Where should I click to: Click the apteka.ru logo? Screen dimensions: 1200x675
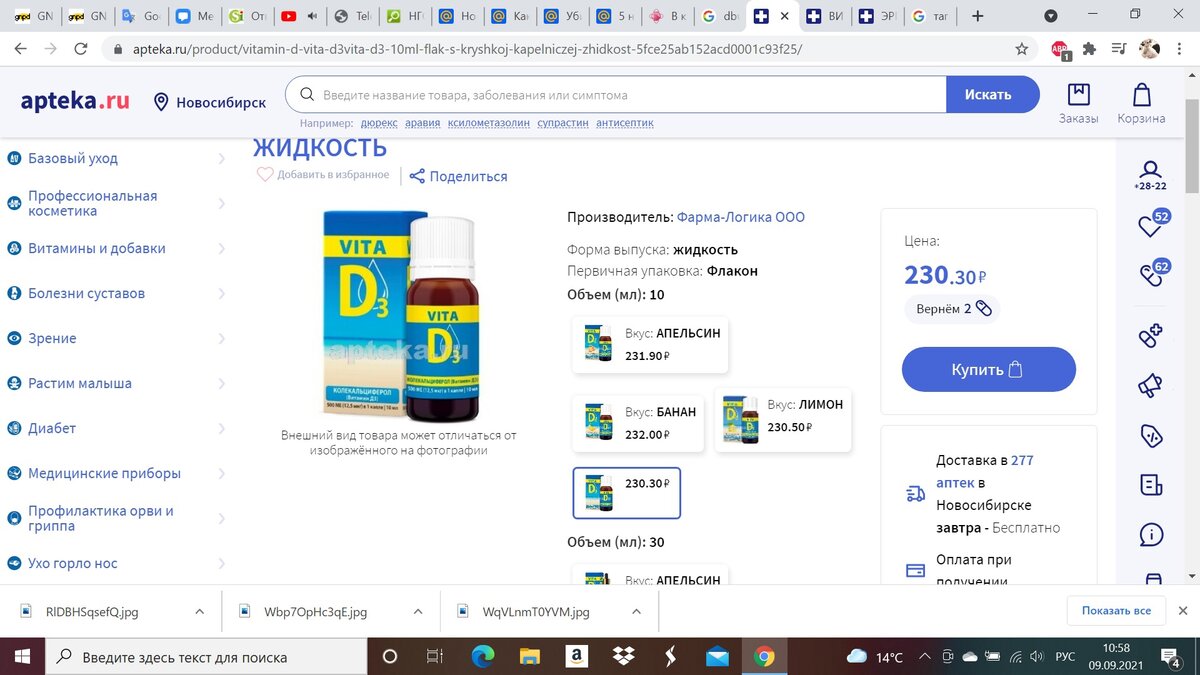(75, 100)
